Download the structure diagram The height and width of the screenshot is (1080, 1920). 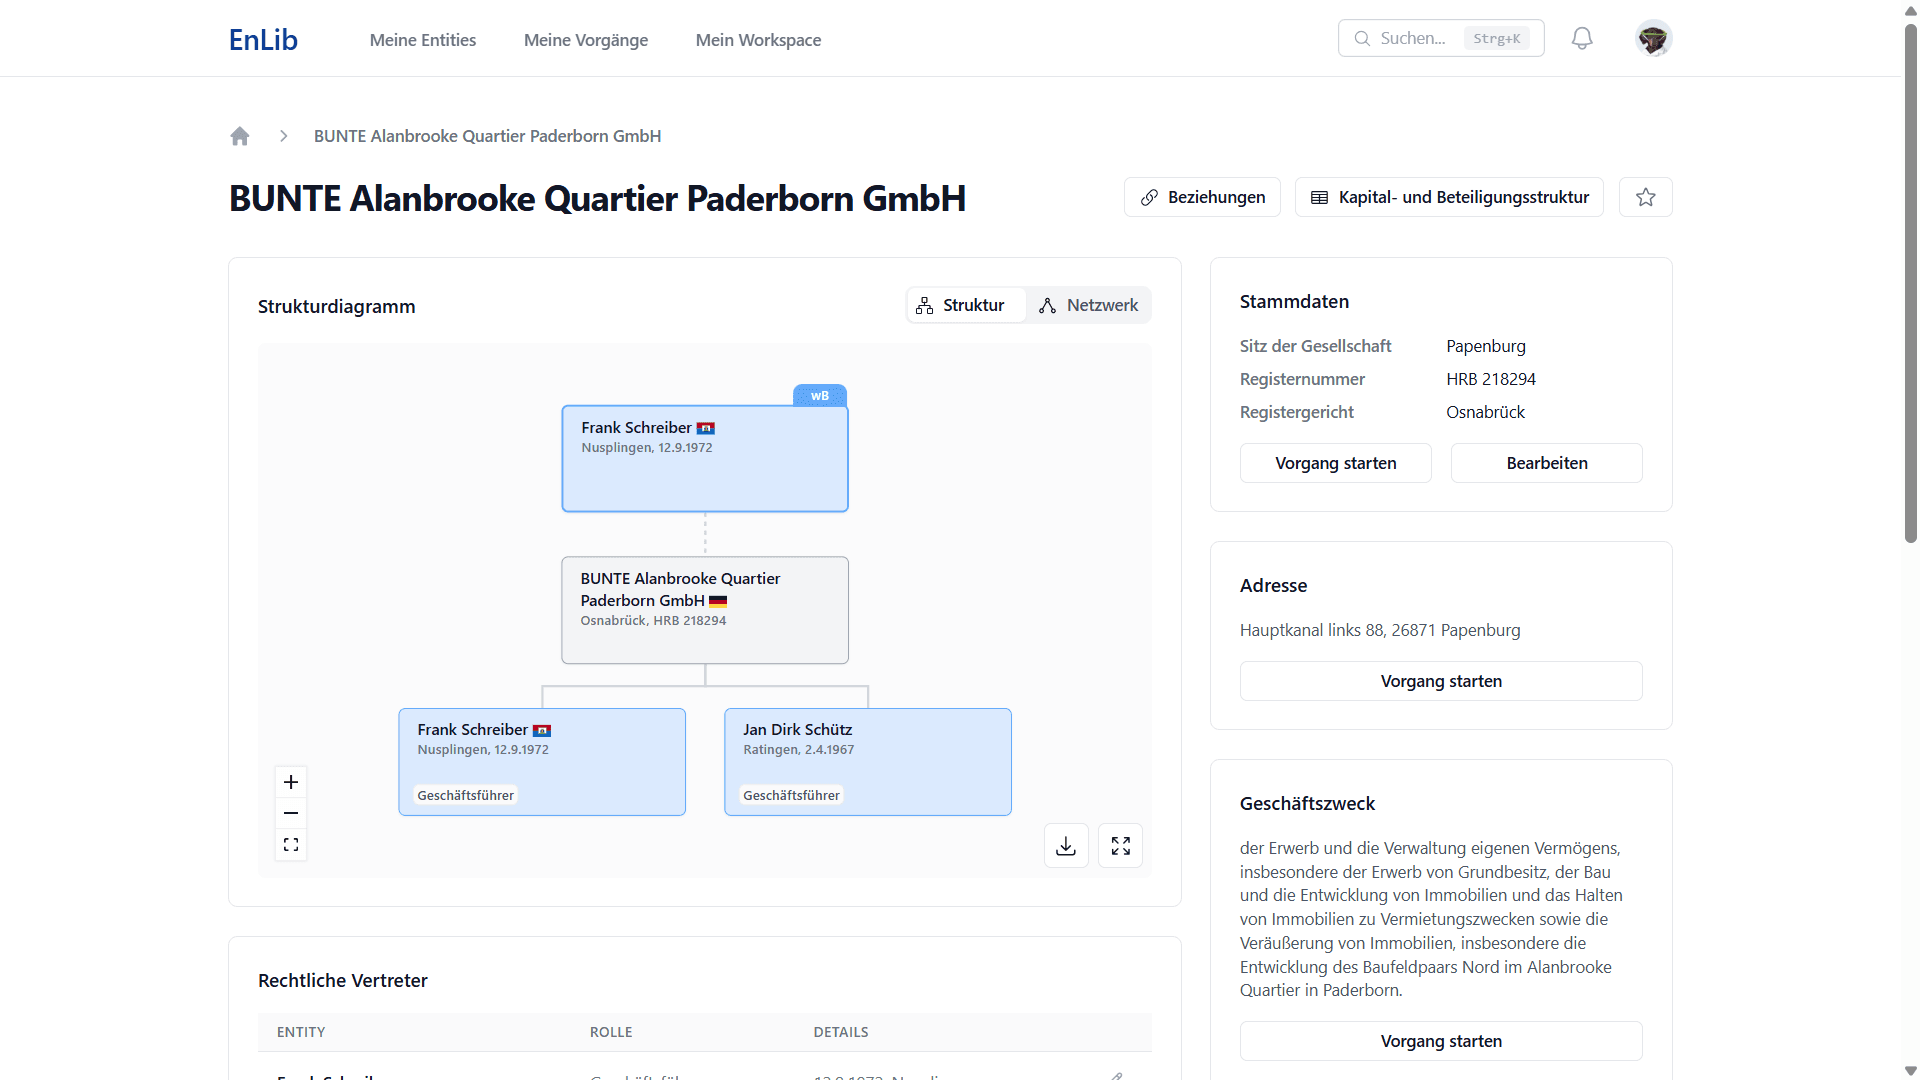1066,846
